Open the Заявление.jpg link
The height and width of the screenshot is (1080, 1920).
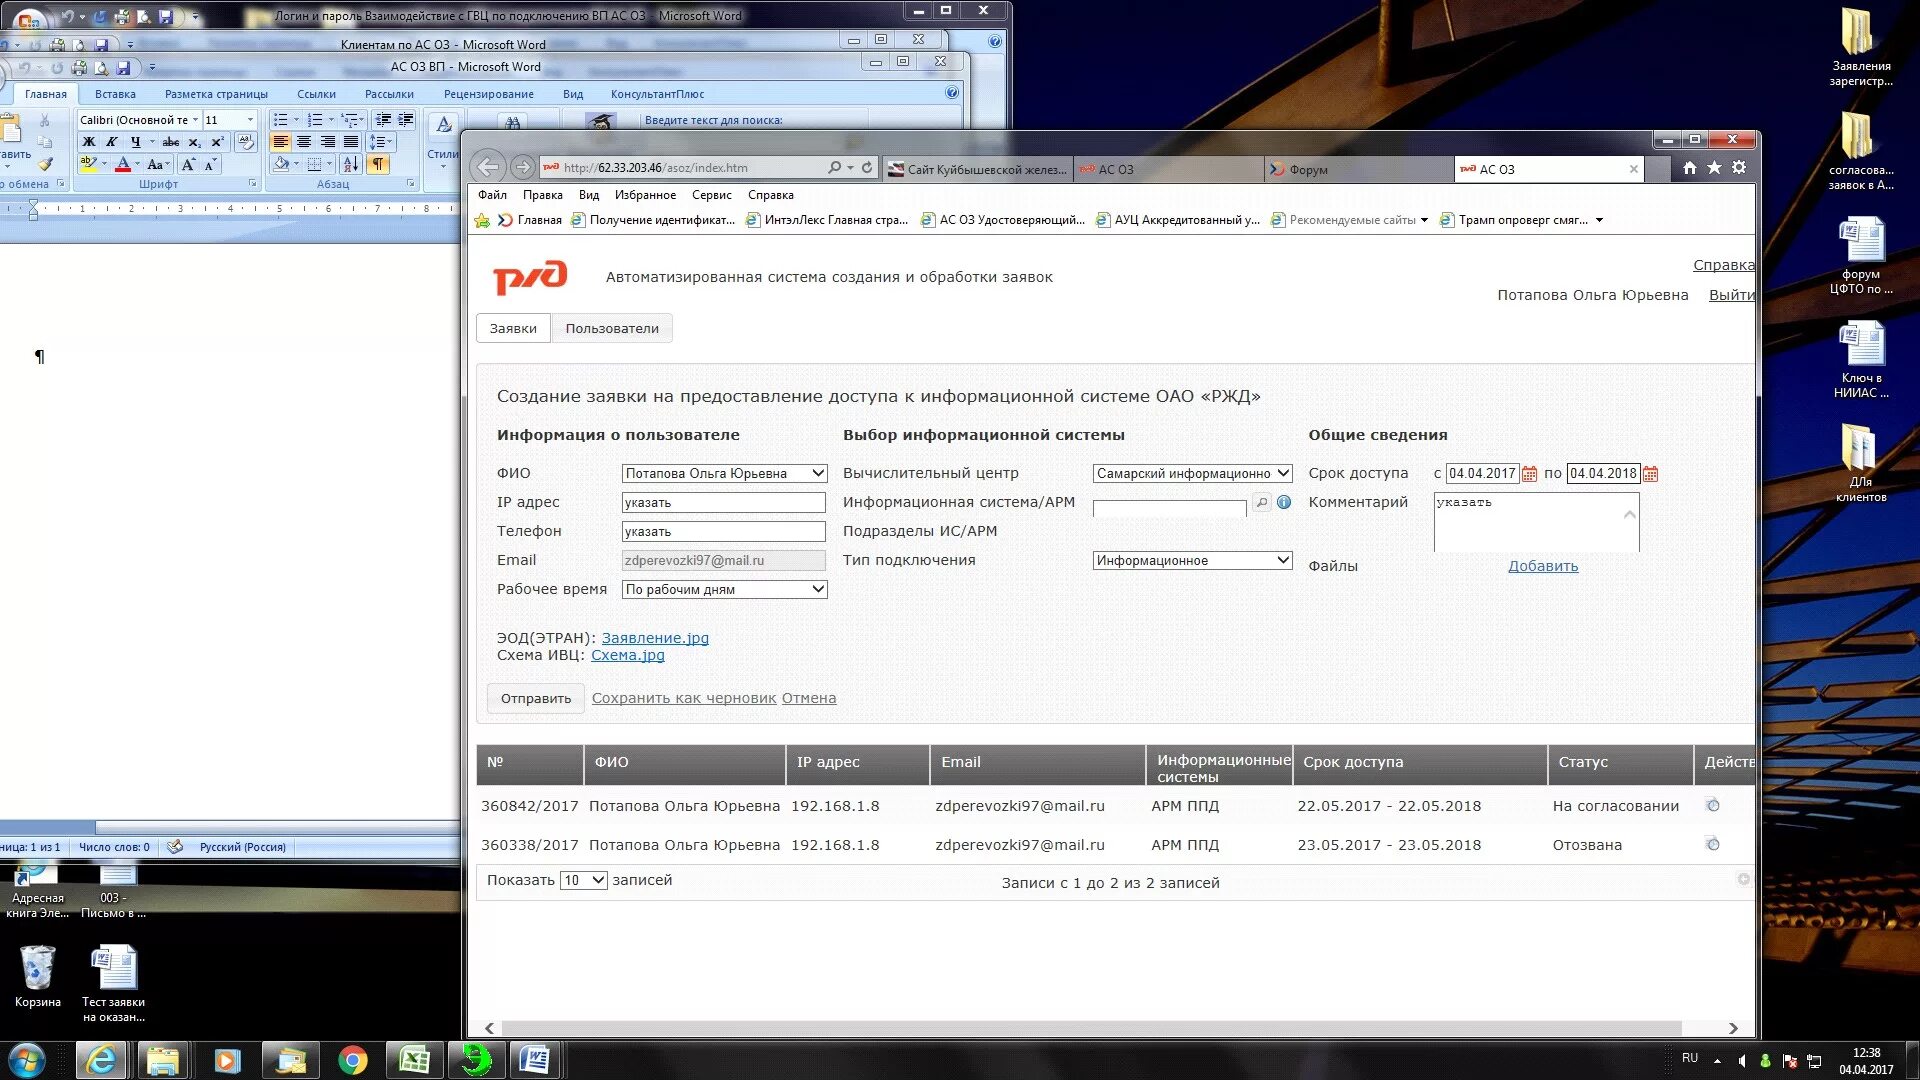click(x=655, y=638)
